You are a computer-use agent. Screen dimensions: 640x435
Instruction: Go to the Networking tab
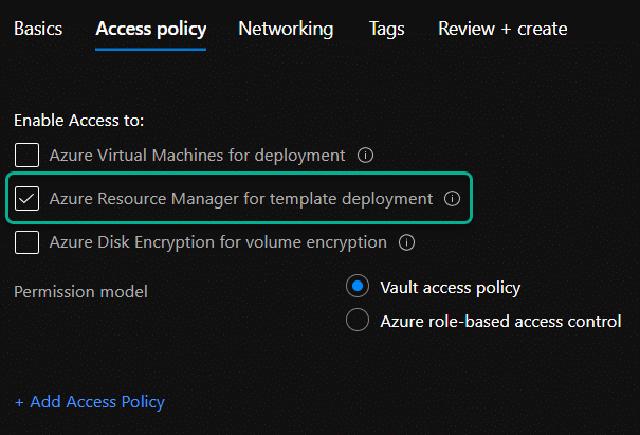pos(286,28)
